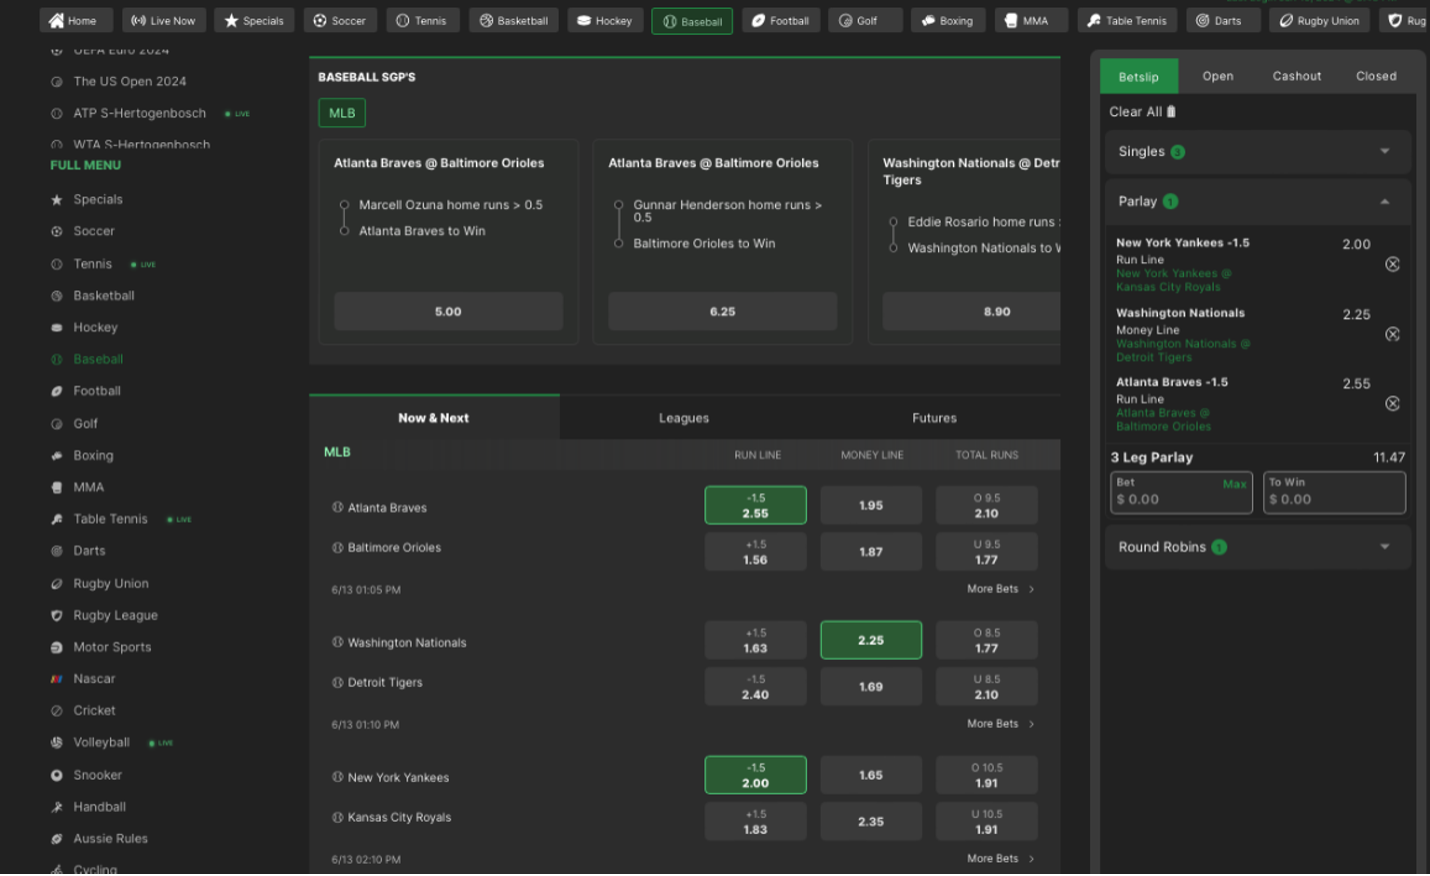Expand the Singles section
Screen dimensions: 1430x876
[1258, 152]
